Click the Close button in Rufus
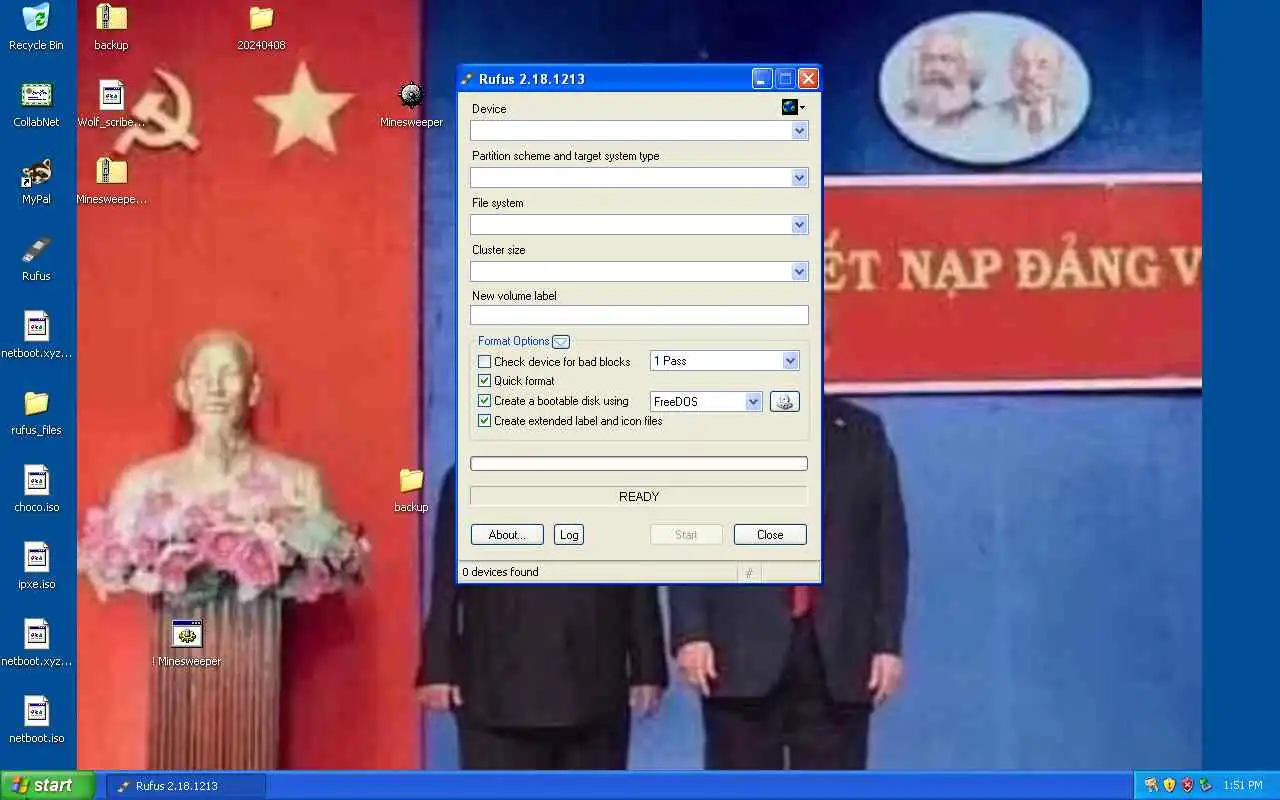Viewport: 1280px width, 800px height. point(770,535)
